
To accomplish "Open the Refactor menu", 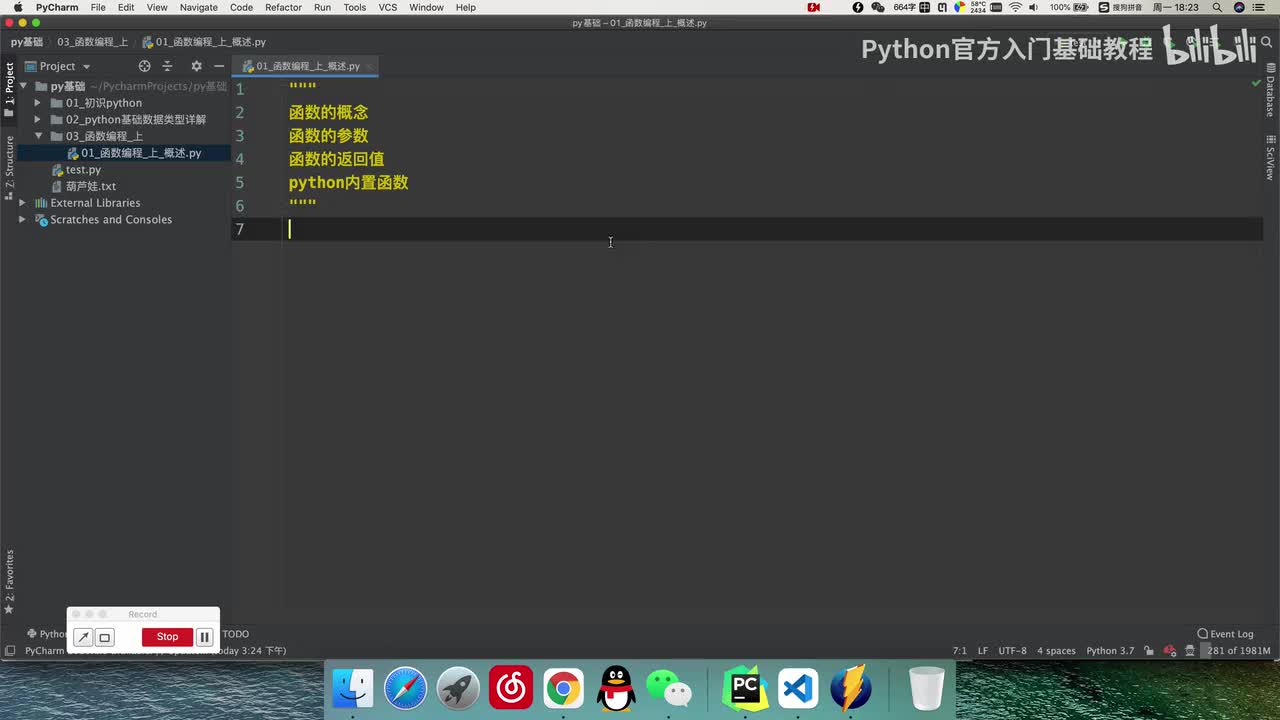I will (283, 7).
